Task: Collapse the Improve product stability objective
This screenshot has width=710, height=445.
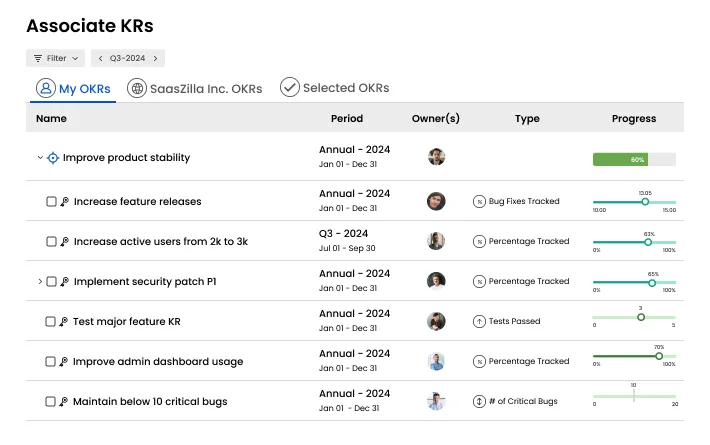Action: pyautogui.click(x=40, y=158)
